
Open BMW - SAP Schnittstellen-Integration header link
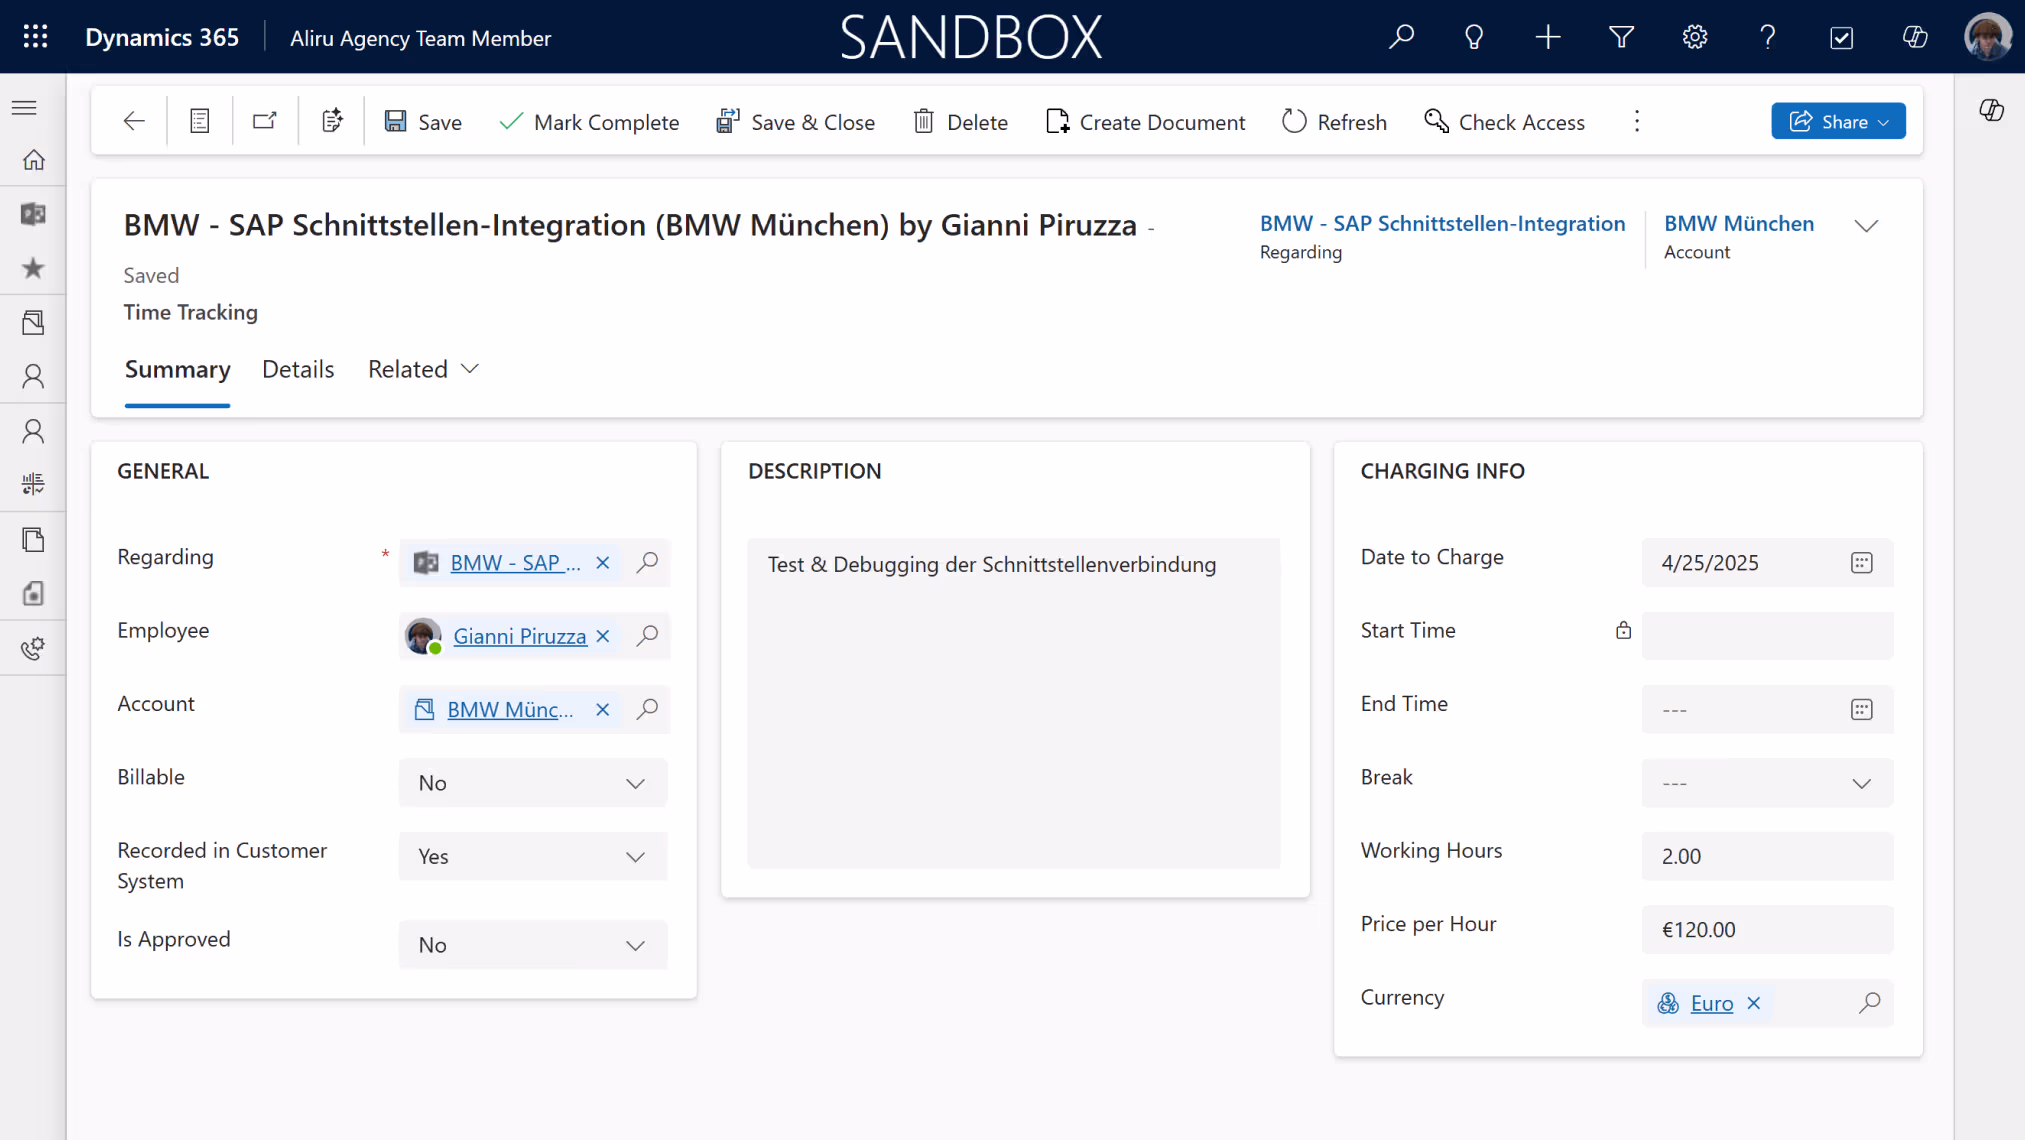point(1442,223)
